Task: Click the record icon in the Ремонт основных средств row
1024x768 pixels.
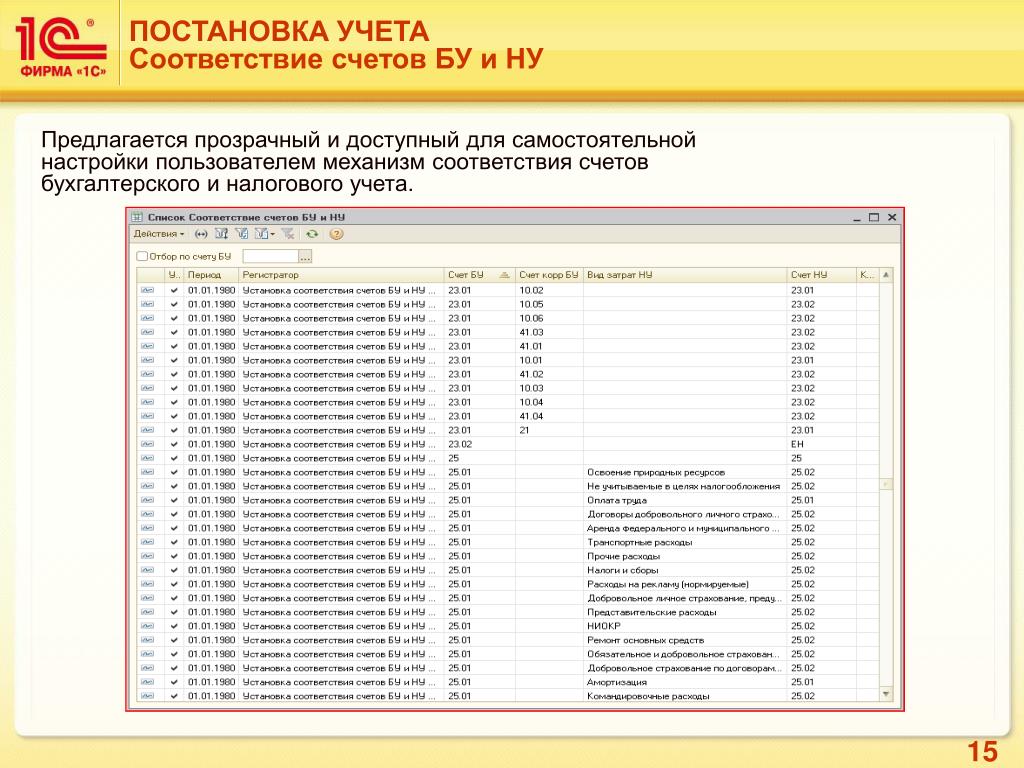Action: click(148, 640)
